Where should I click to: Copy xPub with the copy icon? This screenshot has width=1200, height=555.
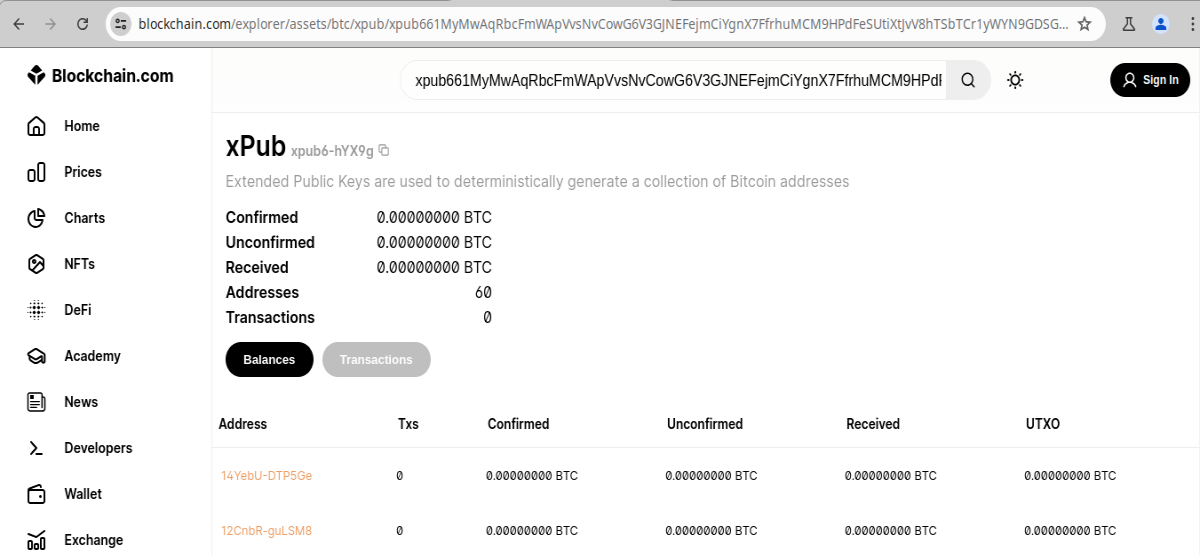click(x=384, y=151)
